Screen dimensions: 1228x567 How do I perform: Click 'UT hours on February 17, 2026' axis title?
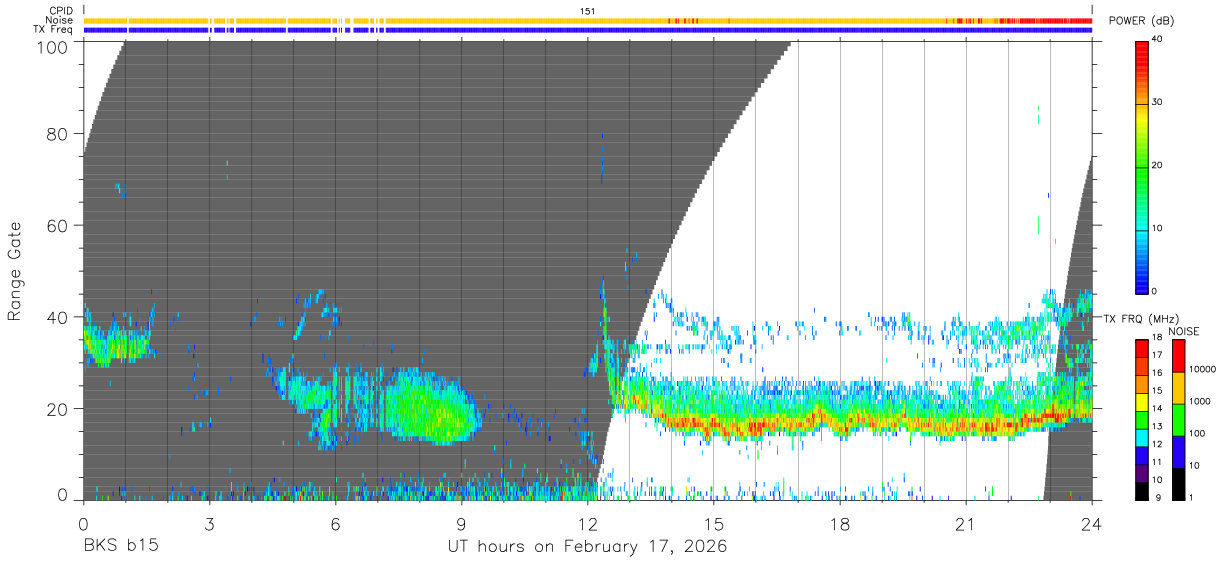[587, 547]
